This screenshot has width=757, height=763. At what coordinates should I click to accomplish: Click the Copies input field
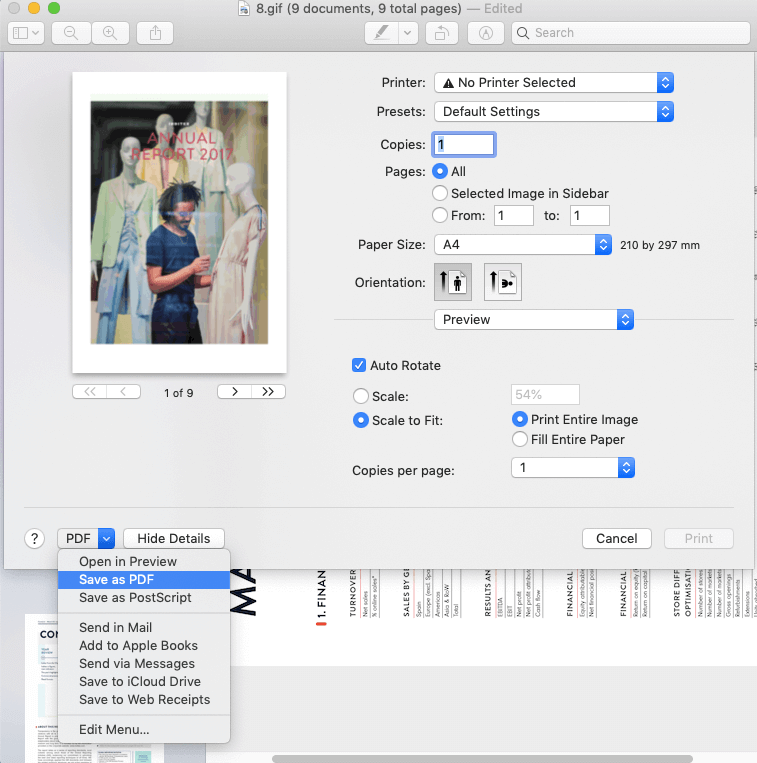click(462, 145)
